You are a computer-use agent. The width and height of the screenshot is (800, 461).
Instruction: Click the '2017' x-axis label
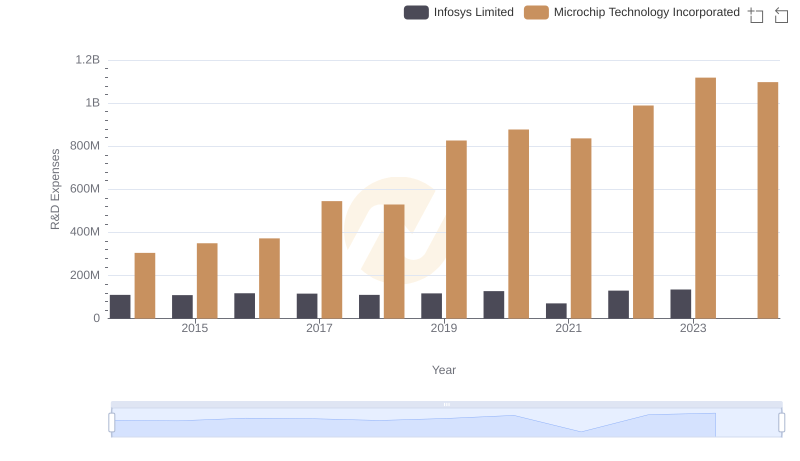click(319, 328)
